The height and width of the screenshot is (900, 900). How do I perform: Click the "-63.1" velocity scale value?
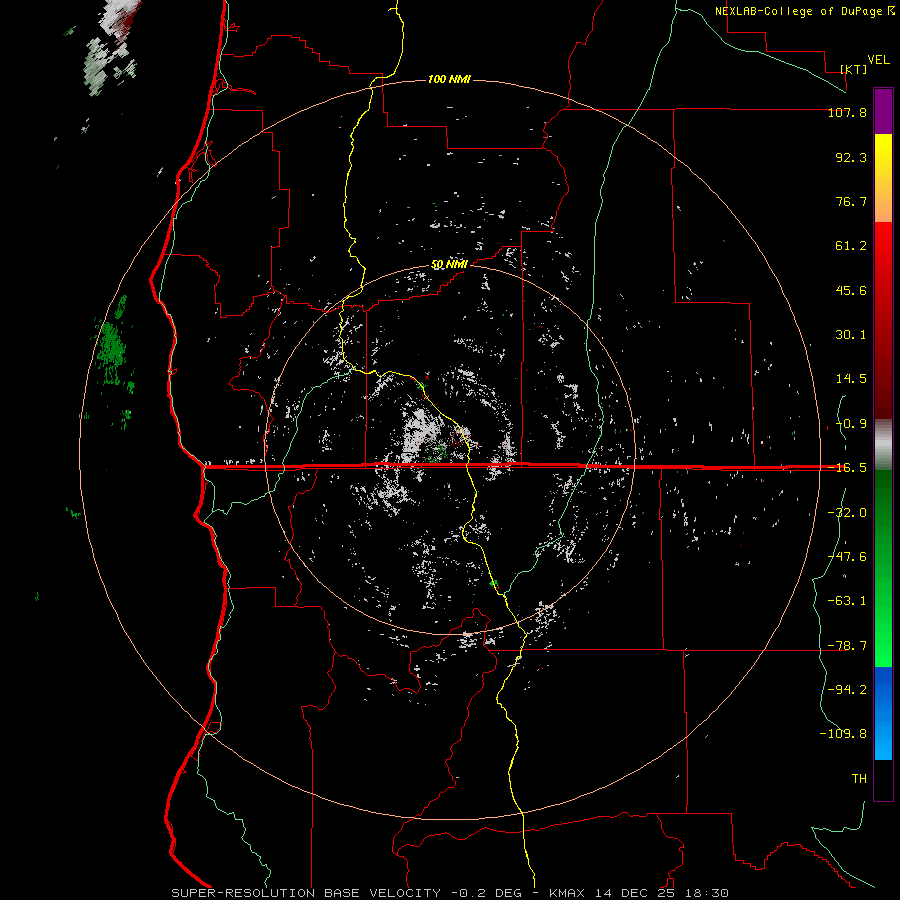click(847, 601)
